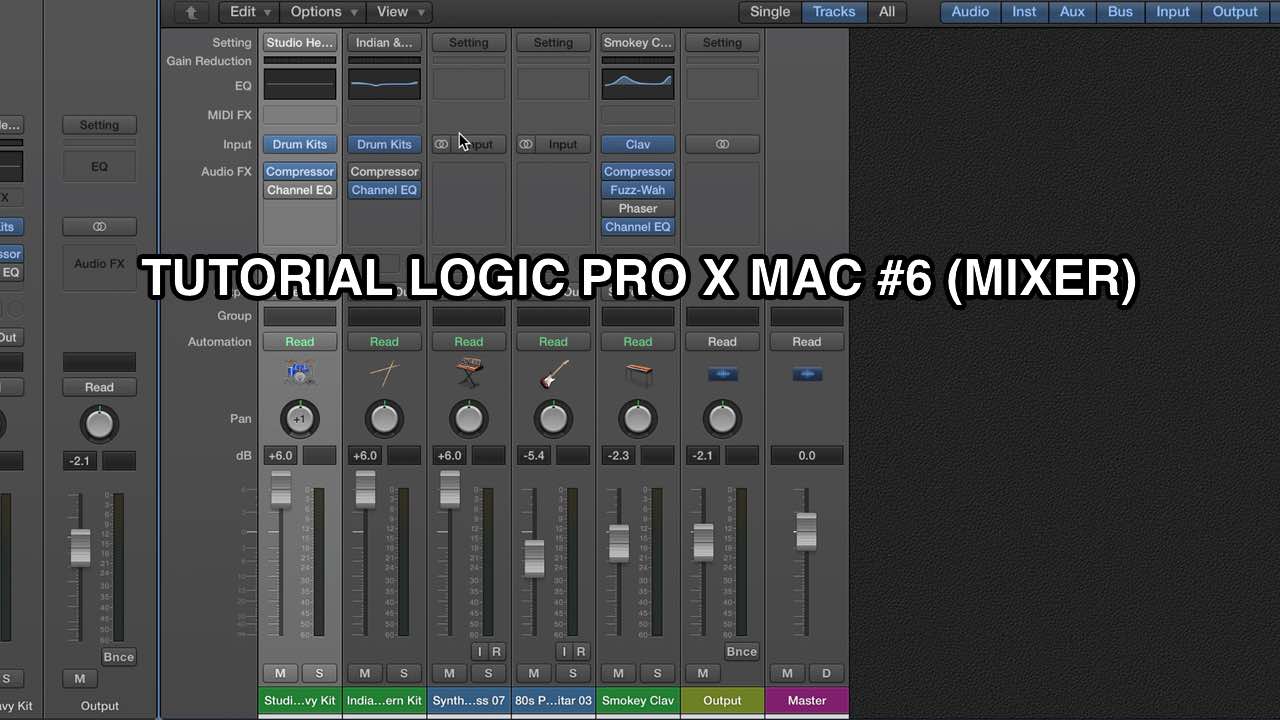Mute the Smokey Clav channel

tap(617, 673)
